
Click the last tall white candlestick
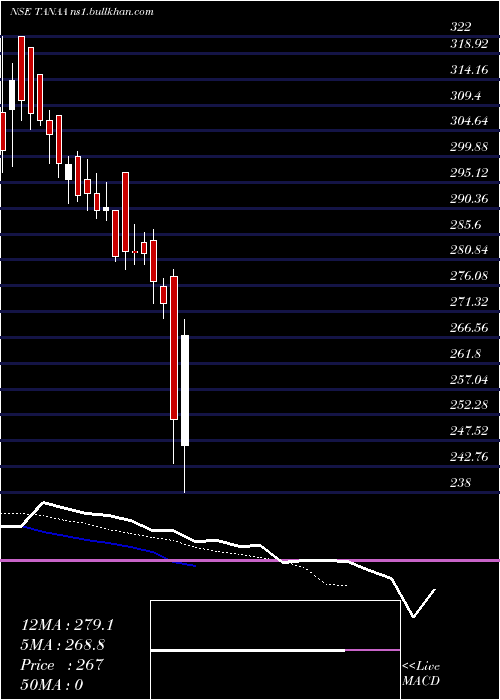click(x=185, y=390)
